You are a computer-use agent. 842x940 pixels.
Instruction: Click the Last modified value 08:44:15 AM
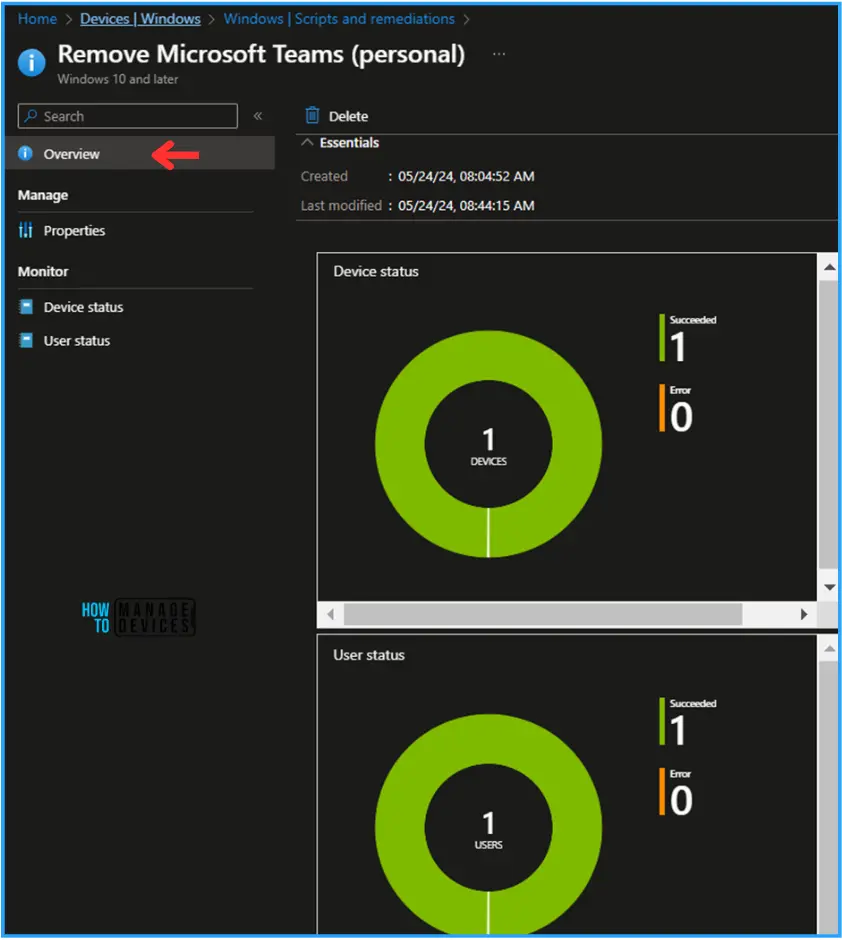[466, 206]
